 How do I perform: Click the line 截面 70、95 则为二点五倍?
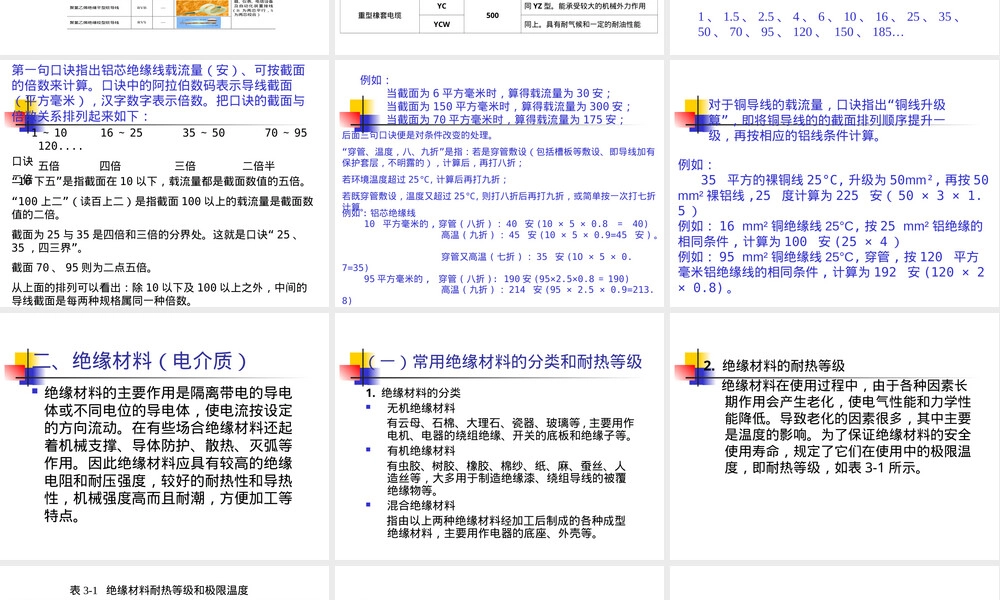click(x=82, y=268)
